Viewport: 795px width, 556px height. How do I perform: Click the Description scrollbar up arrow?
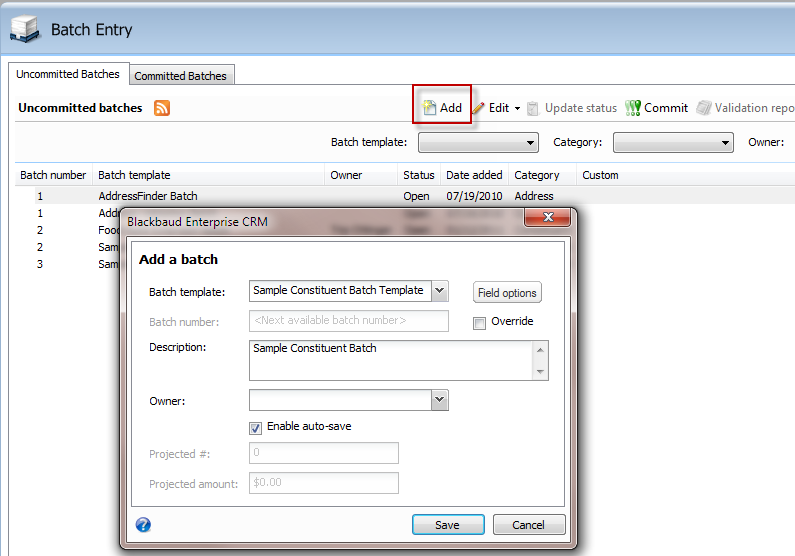pyautogui.click(x=540, y=350)
